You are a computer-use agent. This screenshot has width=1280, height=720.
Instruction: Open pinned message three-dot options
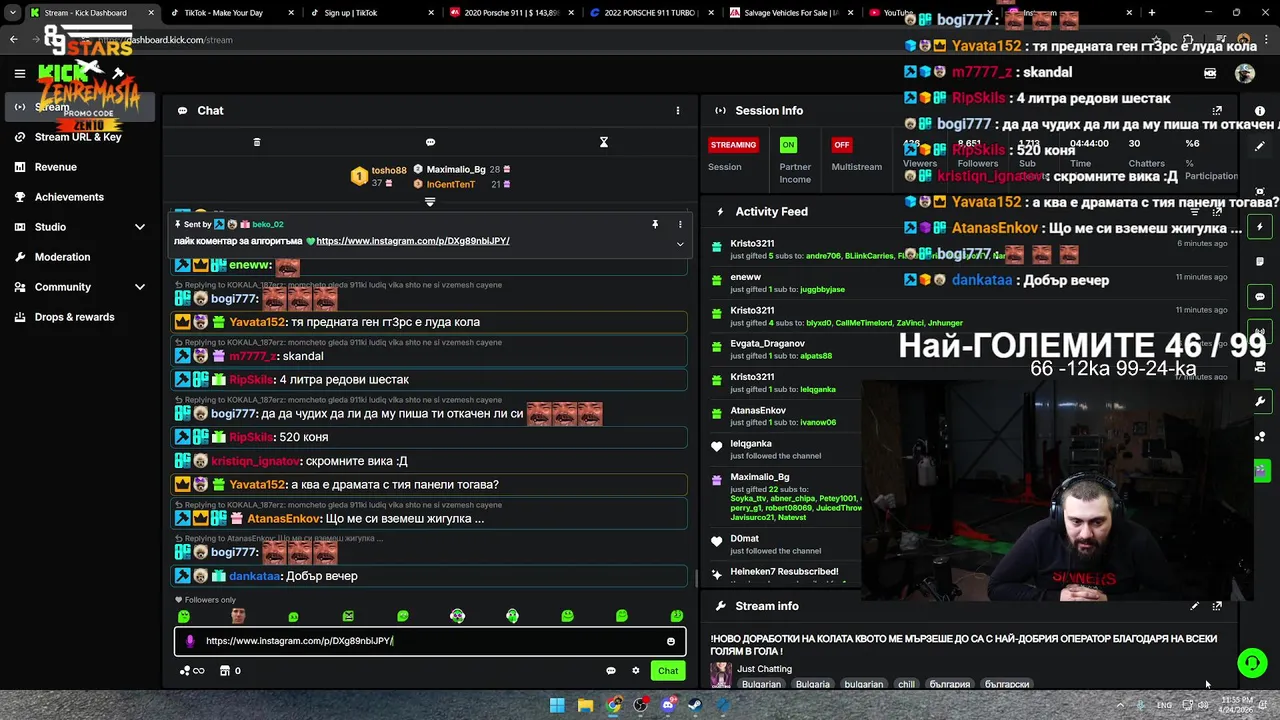(x=680, y=225)
